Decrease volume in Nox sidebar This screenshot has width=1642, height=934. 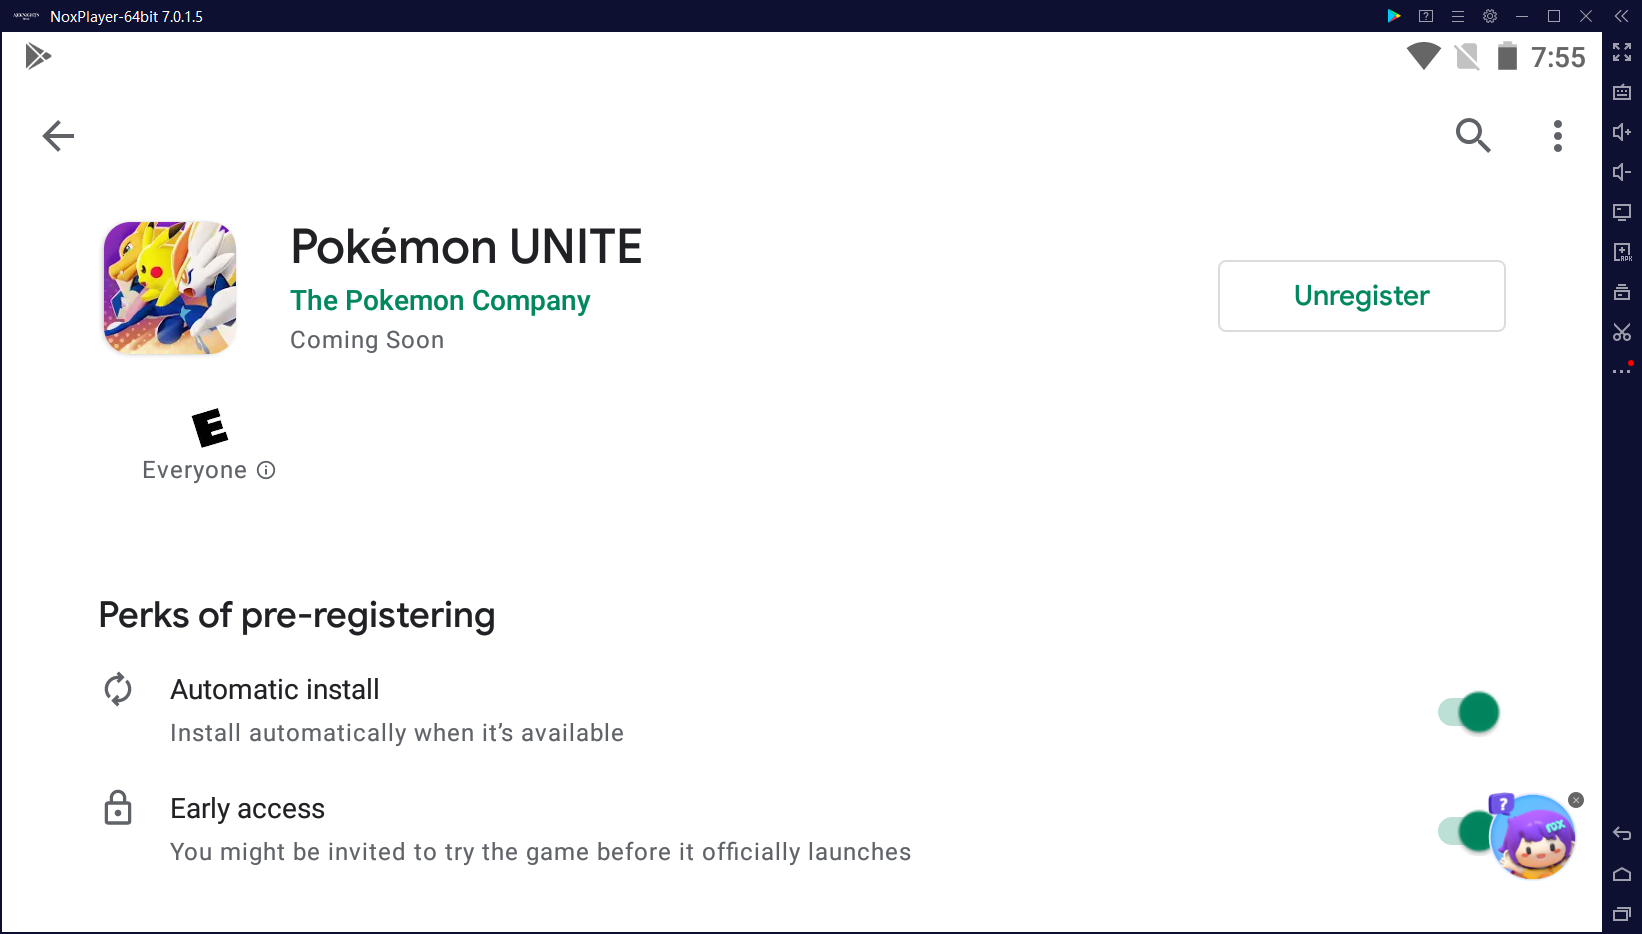coord(1622,172)
